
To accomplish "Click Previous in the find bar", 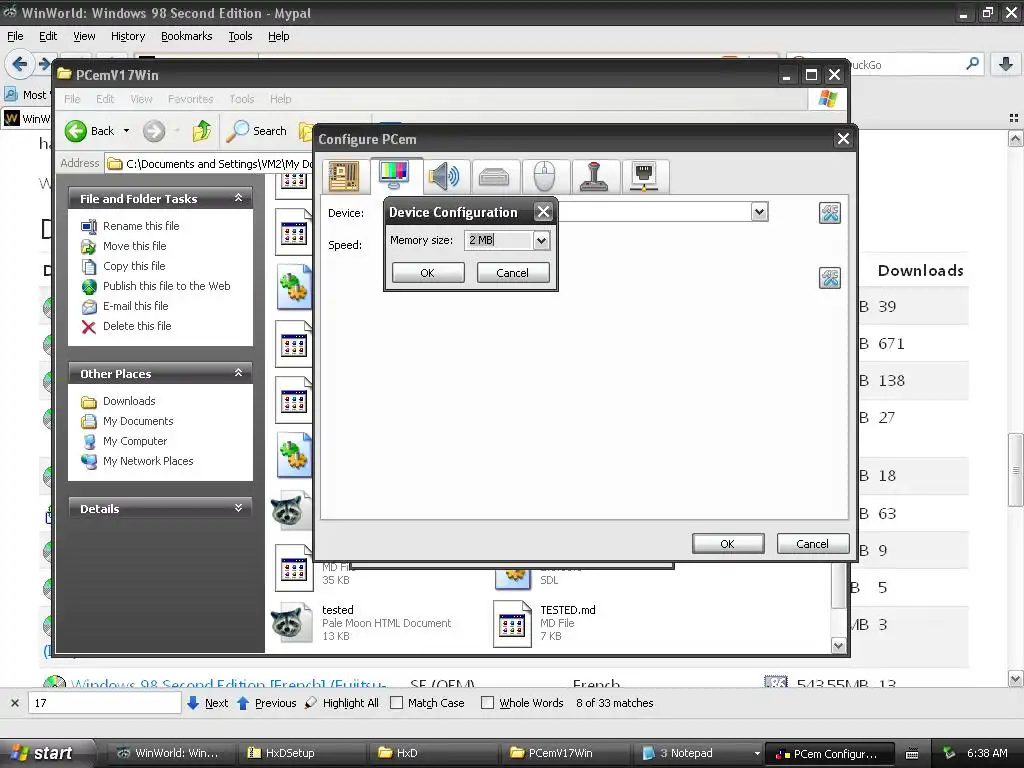I will (x=266, y=703).
